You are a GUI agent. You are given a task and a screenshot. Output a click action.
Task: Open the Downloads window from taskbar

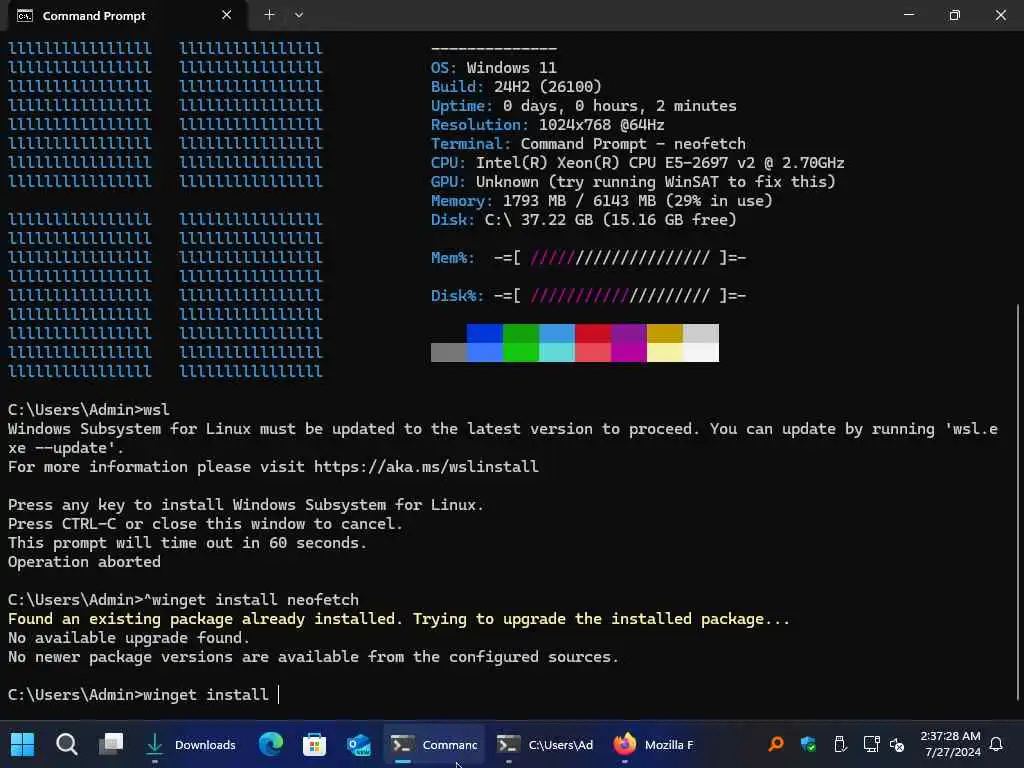(190, 744)
